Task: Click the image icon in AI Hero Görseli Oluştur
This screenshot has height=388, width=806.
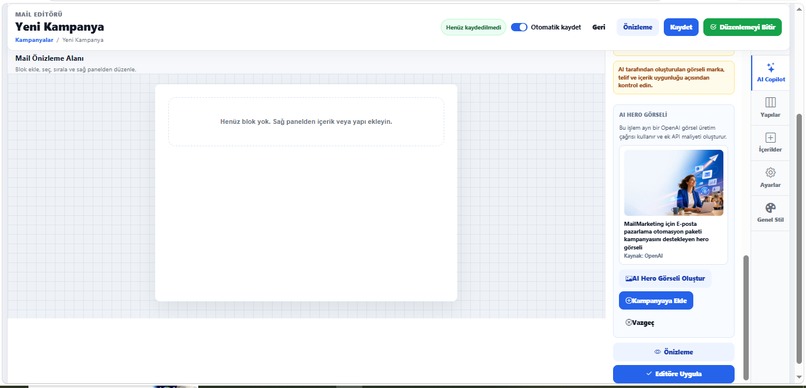Action: (628, 279)
